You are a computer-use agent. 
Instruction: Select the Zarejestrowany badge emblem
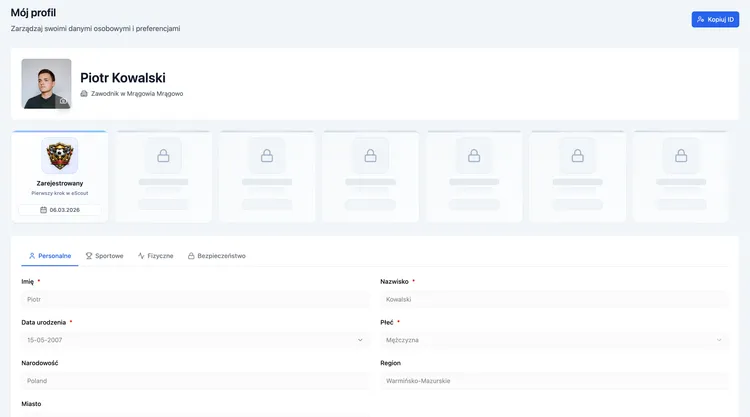click(x=60, y=155)
